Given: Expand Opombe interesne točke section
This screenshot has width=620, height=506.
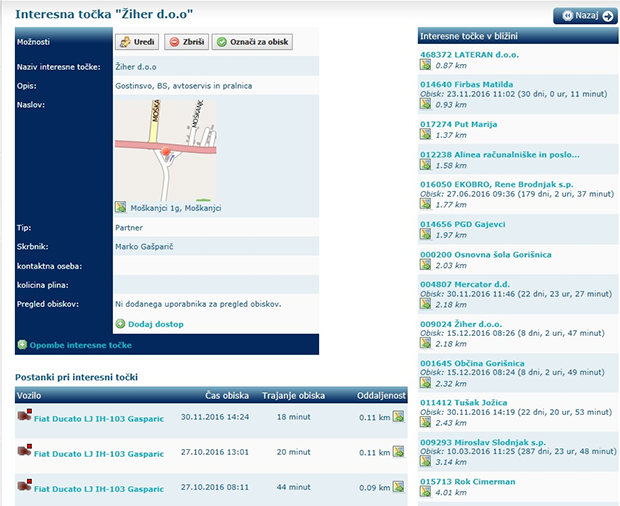Looking at the screenshot, I should (22, 345).
